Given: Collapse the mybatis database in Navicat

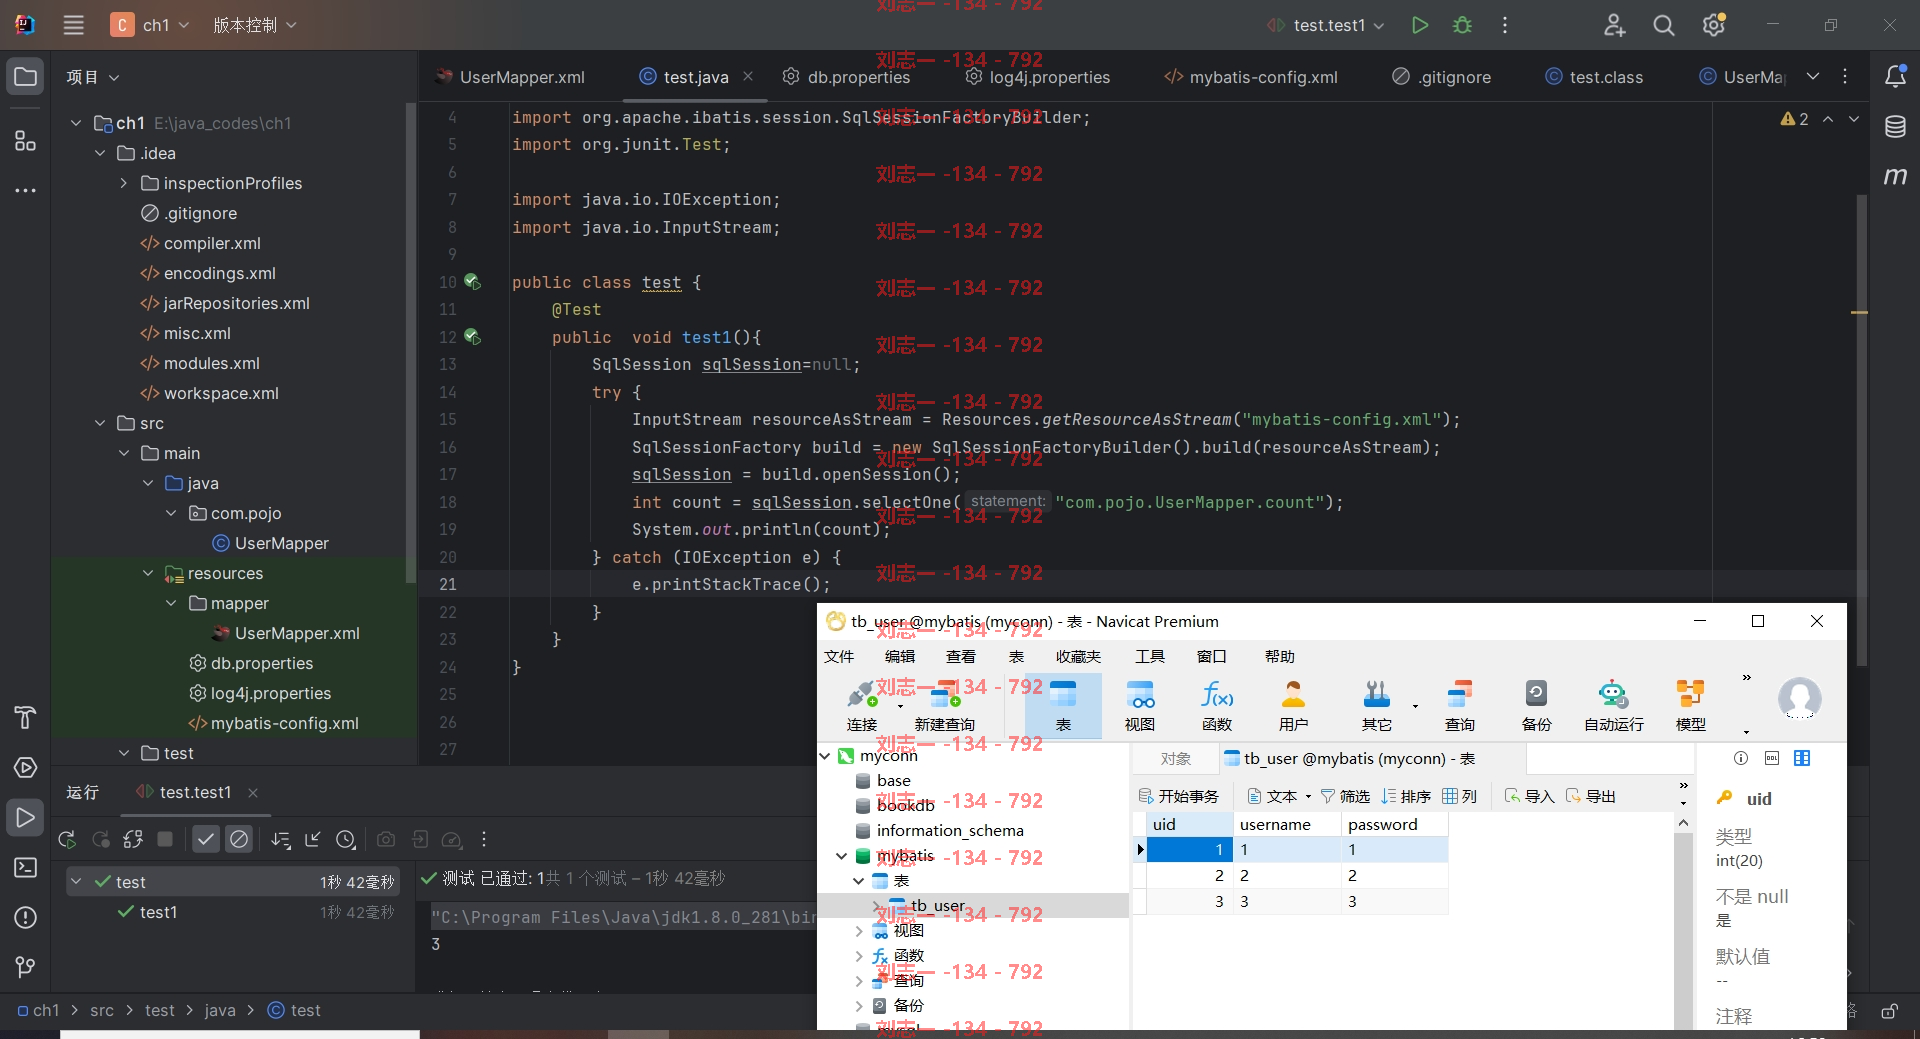Looking at the screenshot, I should coord(841,856).
